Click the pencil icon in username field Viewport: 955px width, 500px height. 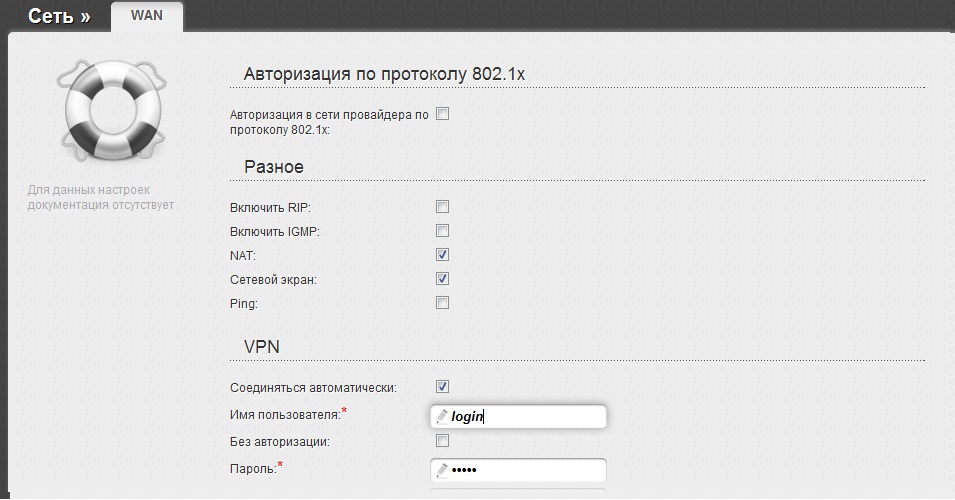click(440, 416)
